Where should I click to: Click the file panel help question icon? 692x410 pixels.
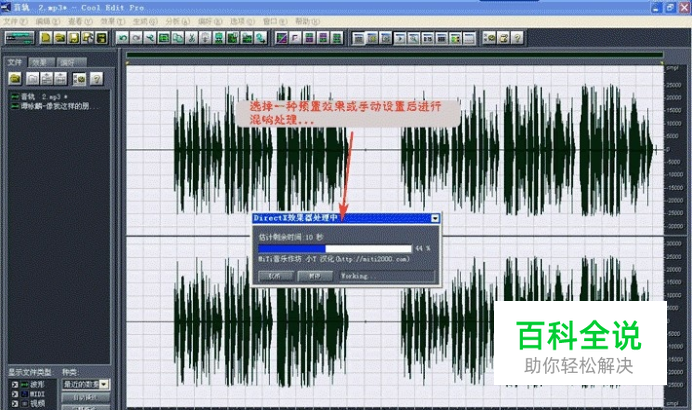(96, 79)
